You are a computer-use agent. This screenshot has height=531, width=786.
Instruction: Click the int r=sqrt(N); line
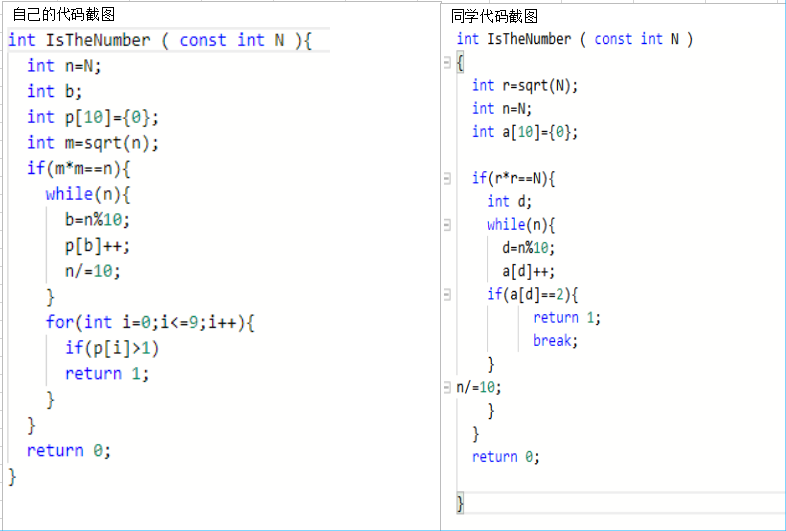tap(525, 86)
